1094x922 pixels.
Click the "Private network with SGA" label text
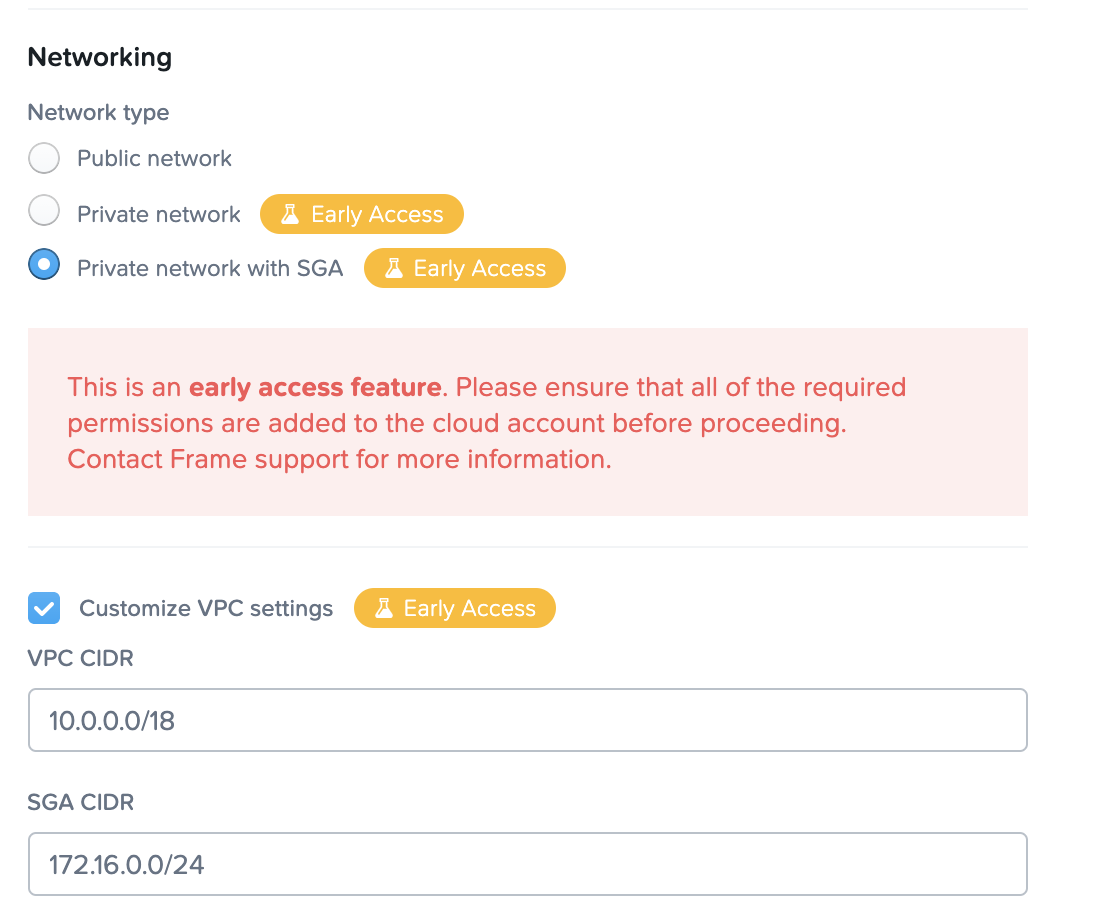click(210, 268)
